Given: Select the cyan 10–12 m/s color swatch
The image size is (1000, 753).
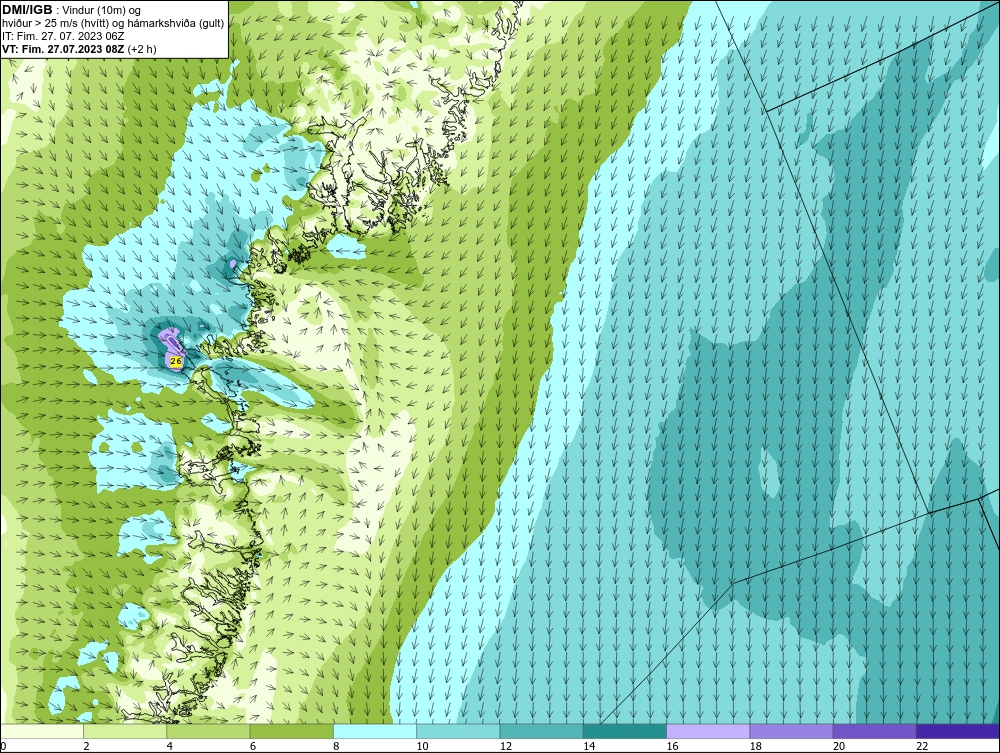Looking at the screenshot, I should pos(458,731).
